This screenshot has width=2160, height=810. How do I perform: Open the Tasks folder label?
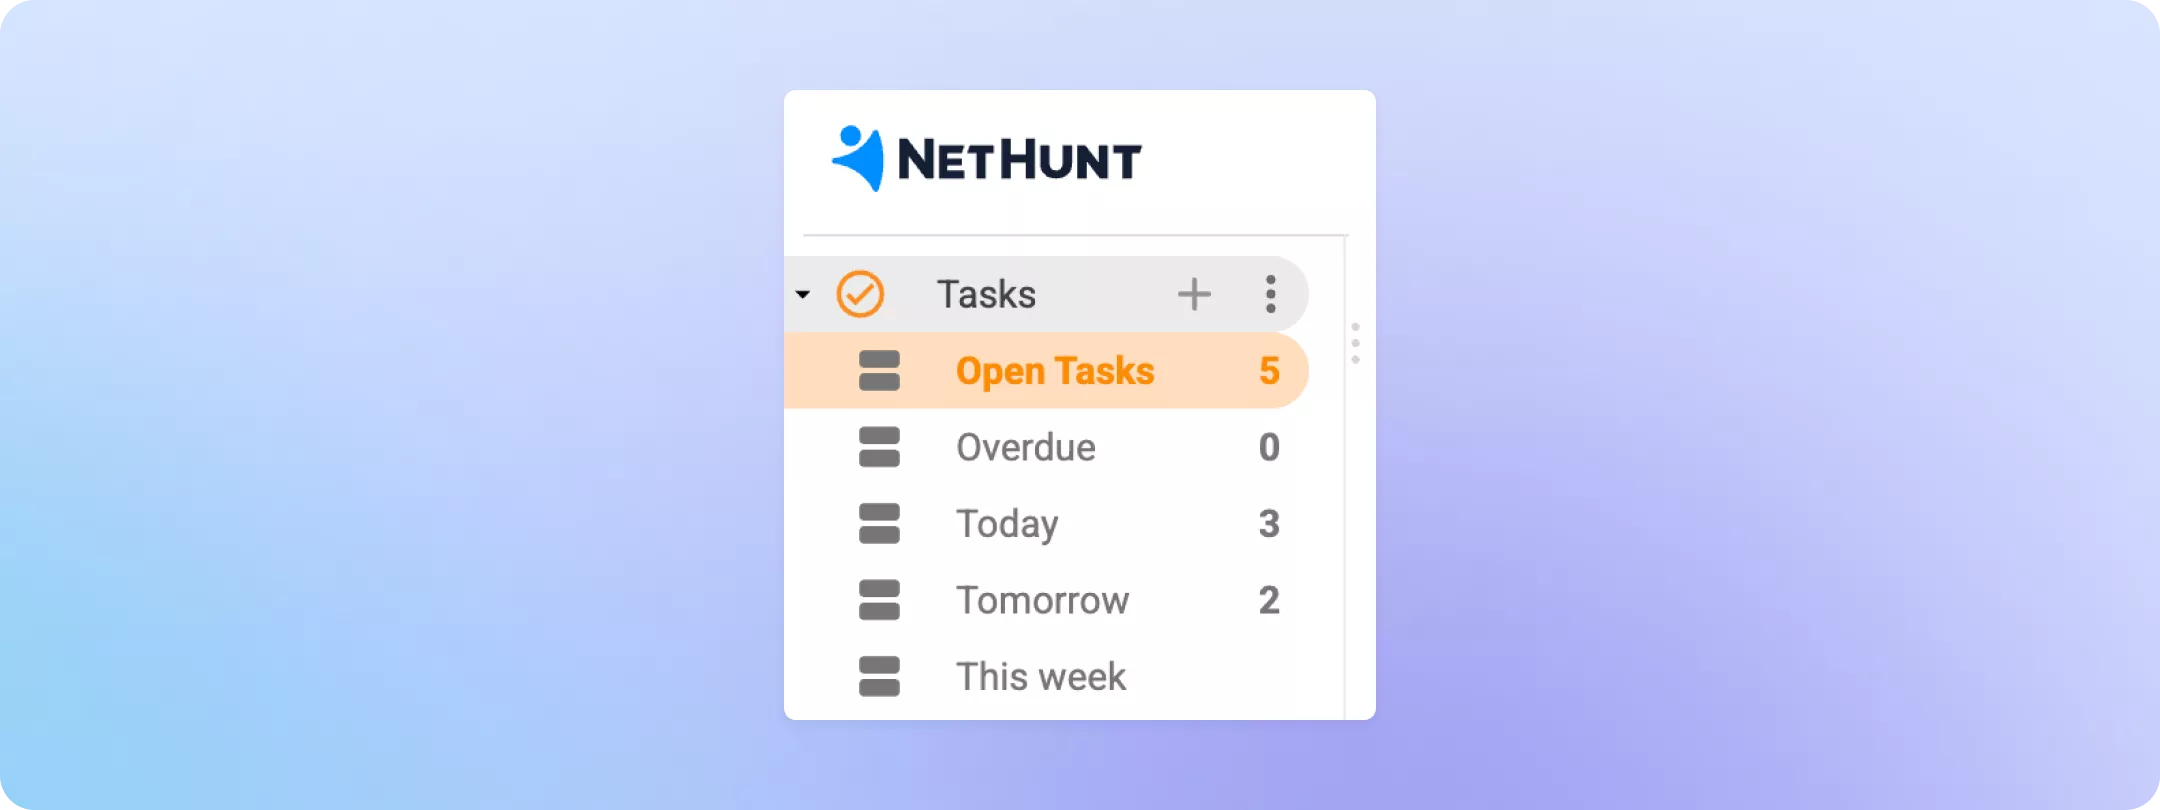pos(986,294)
